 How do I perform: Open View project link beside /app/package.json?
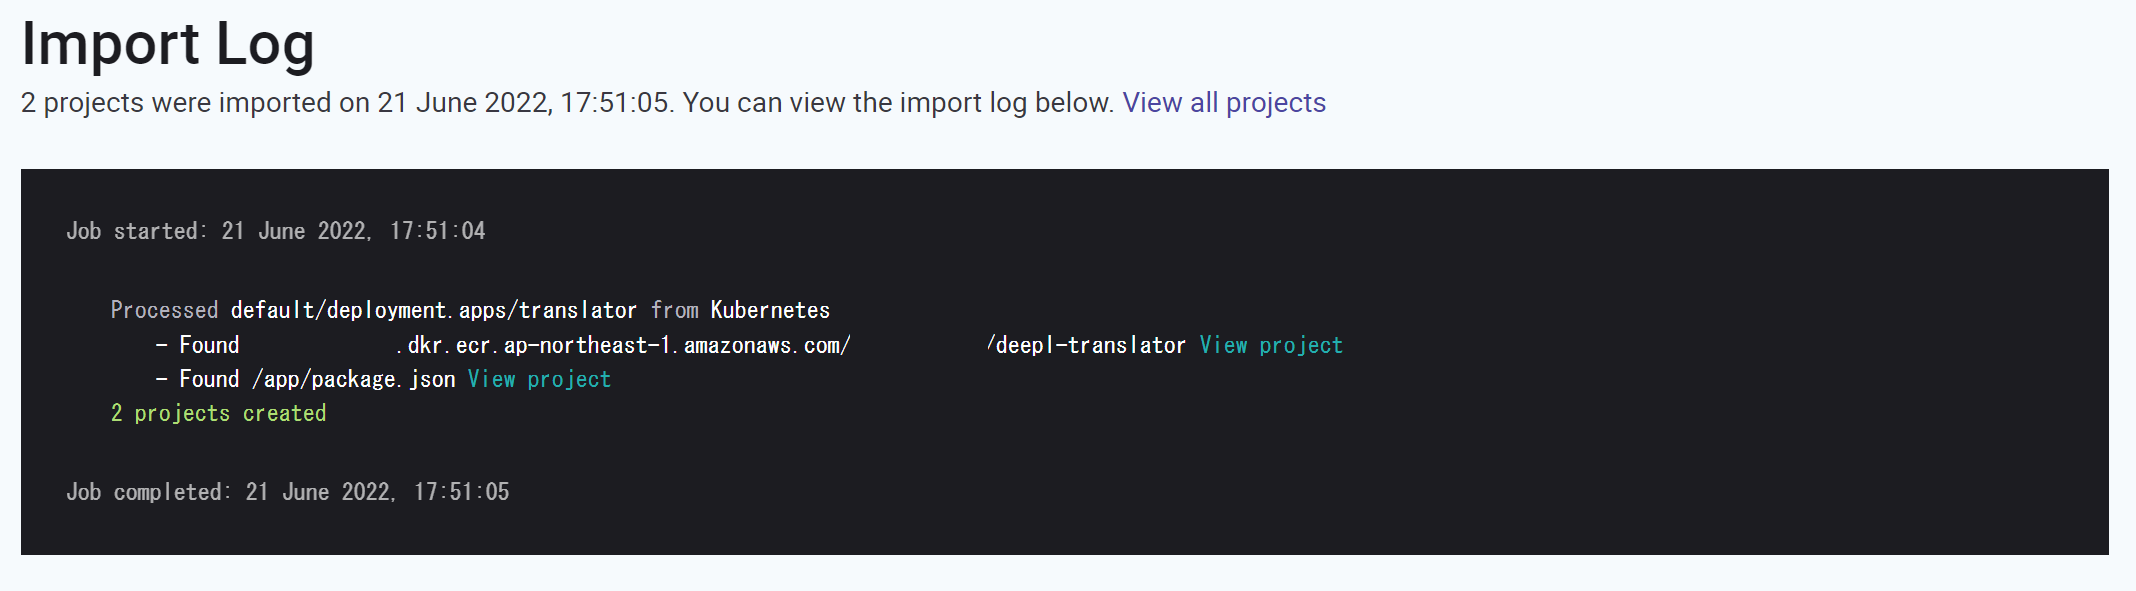tap(539, 380)
